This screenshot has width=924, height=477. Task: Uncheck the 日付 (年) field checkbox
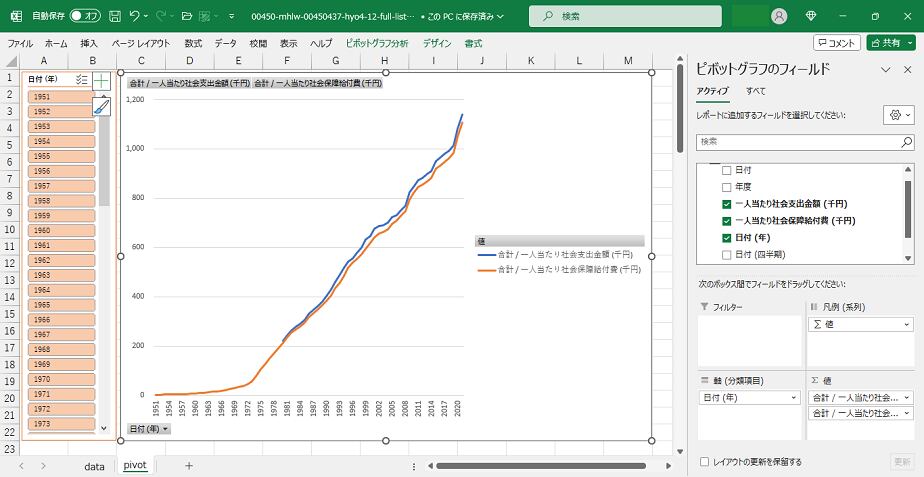pyautogui.click(x=727, y=238)
